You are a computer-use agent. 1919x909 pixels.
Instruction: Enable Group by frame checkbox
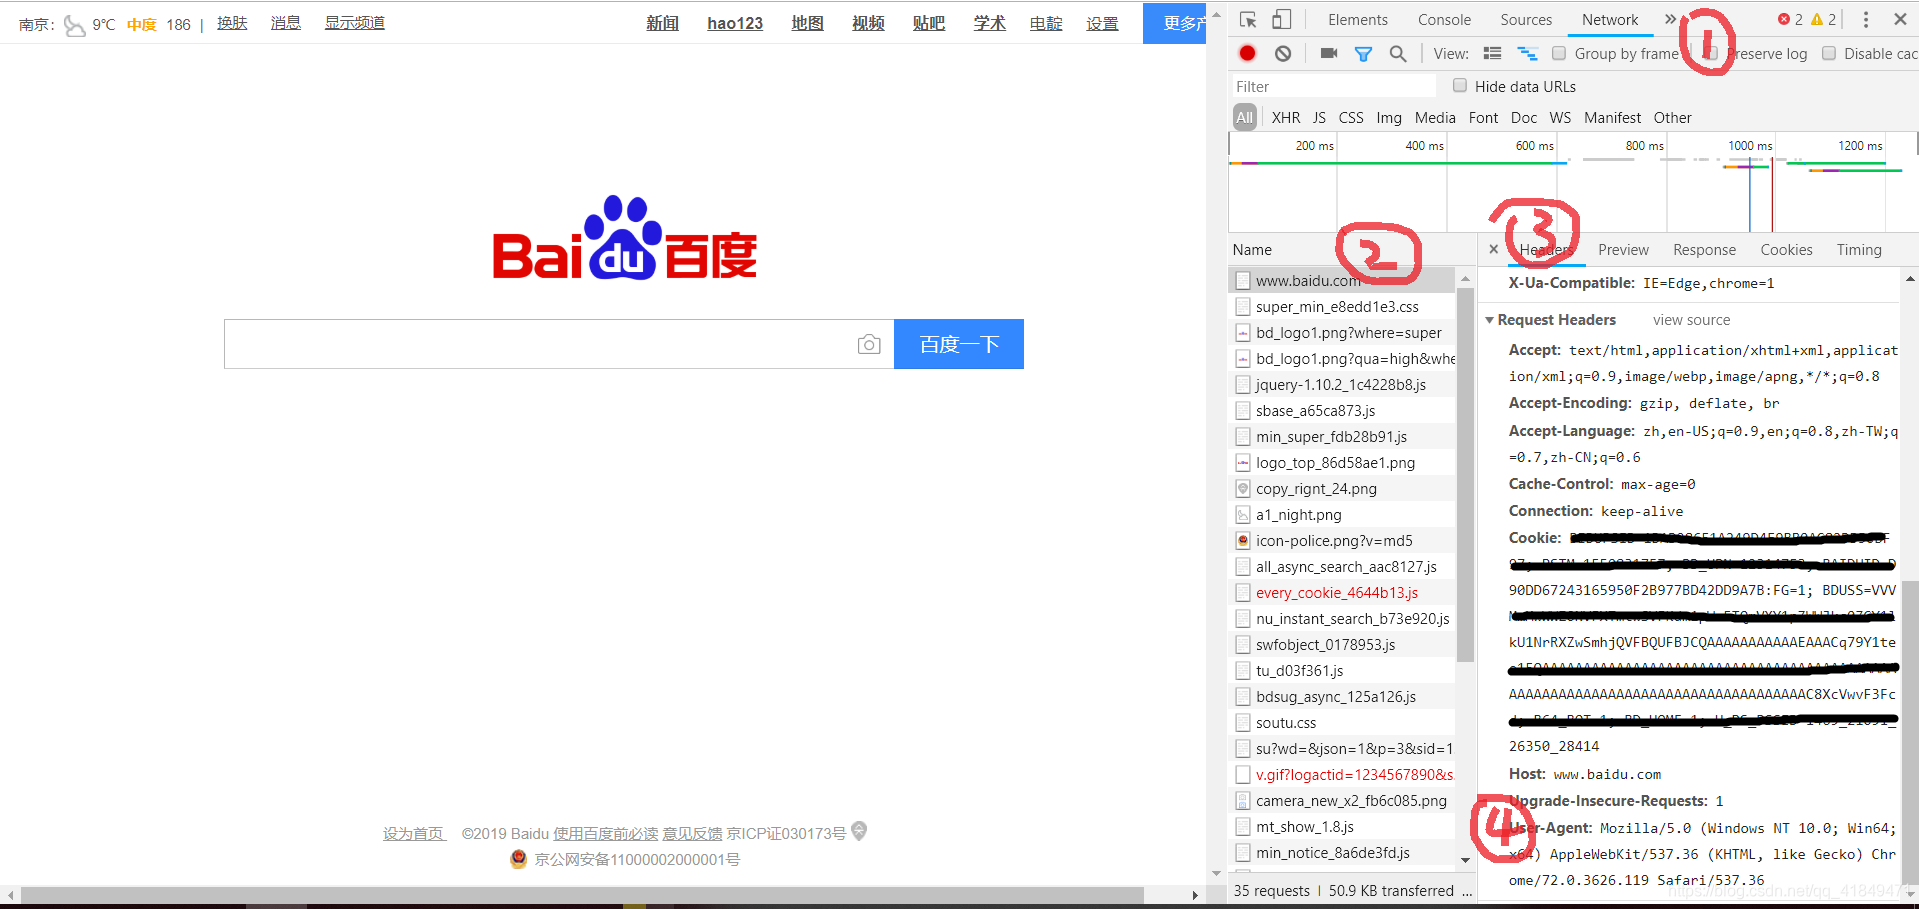(1559, 53)
